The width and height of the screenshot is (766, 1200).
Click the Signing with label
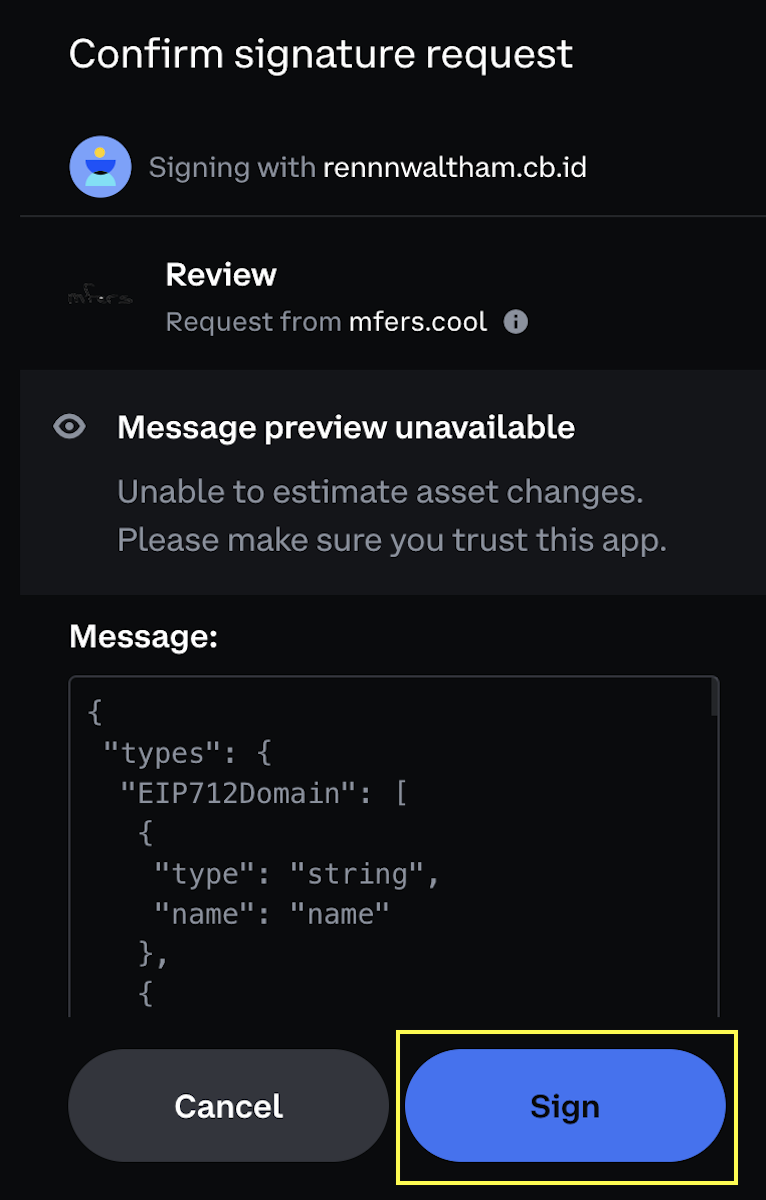point(232,167)
